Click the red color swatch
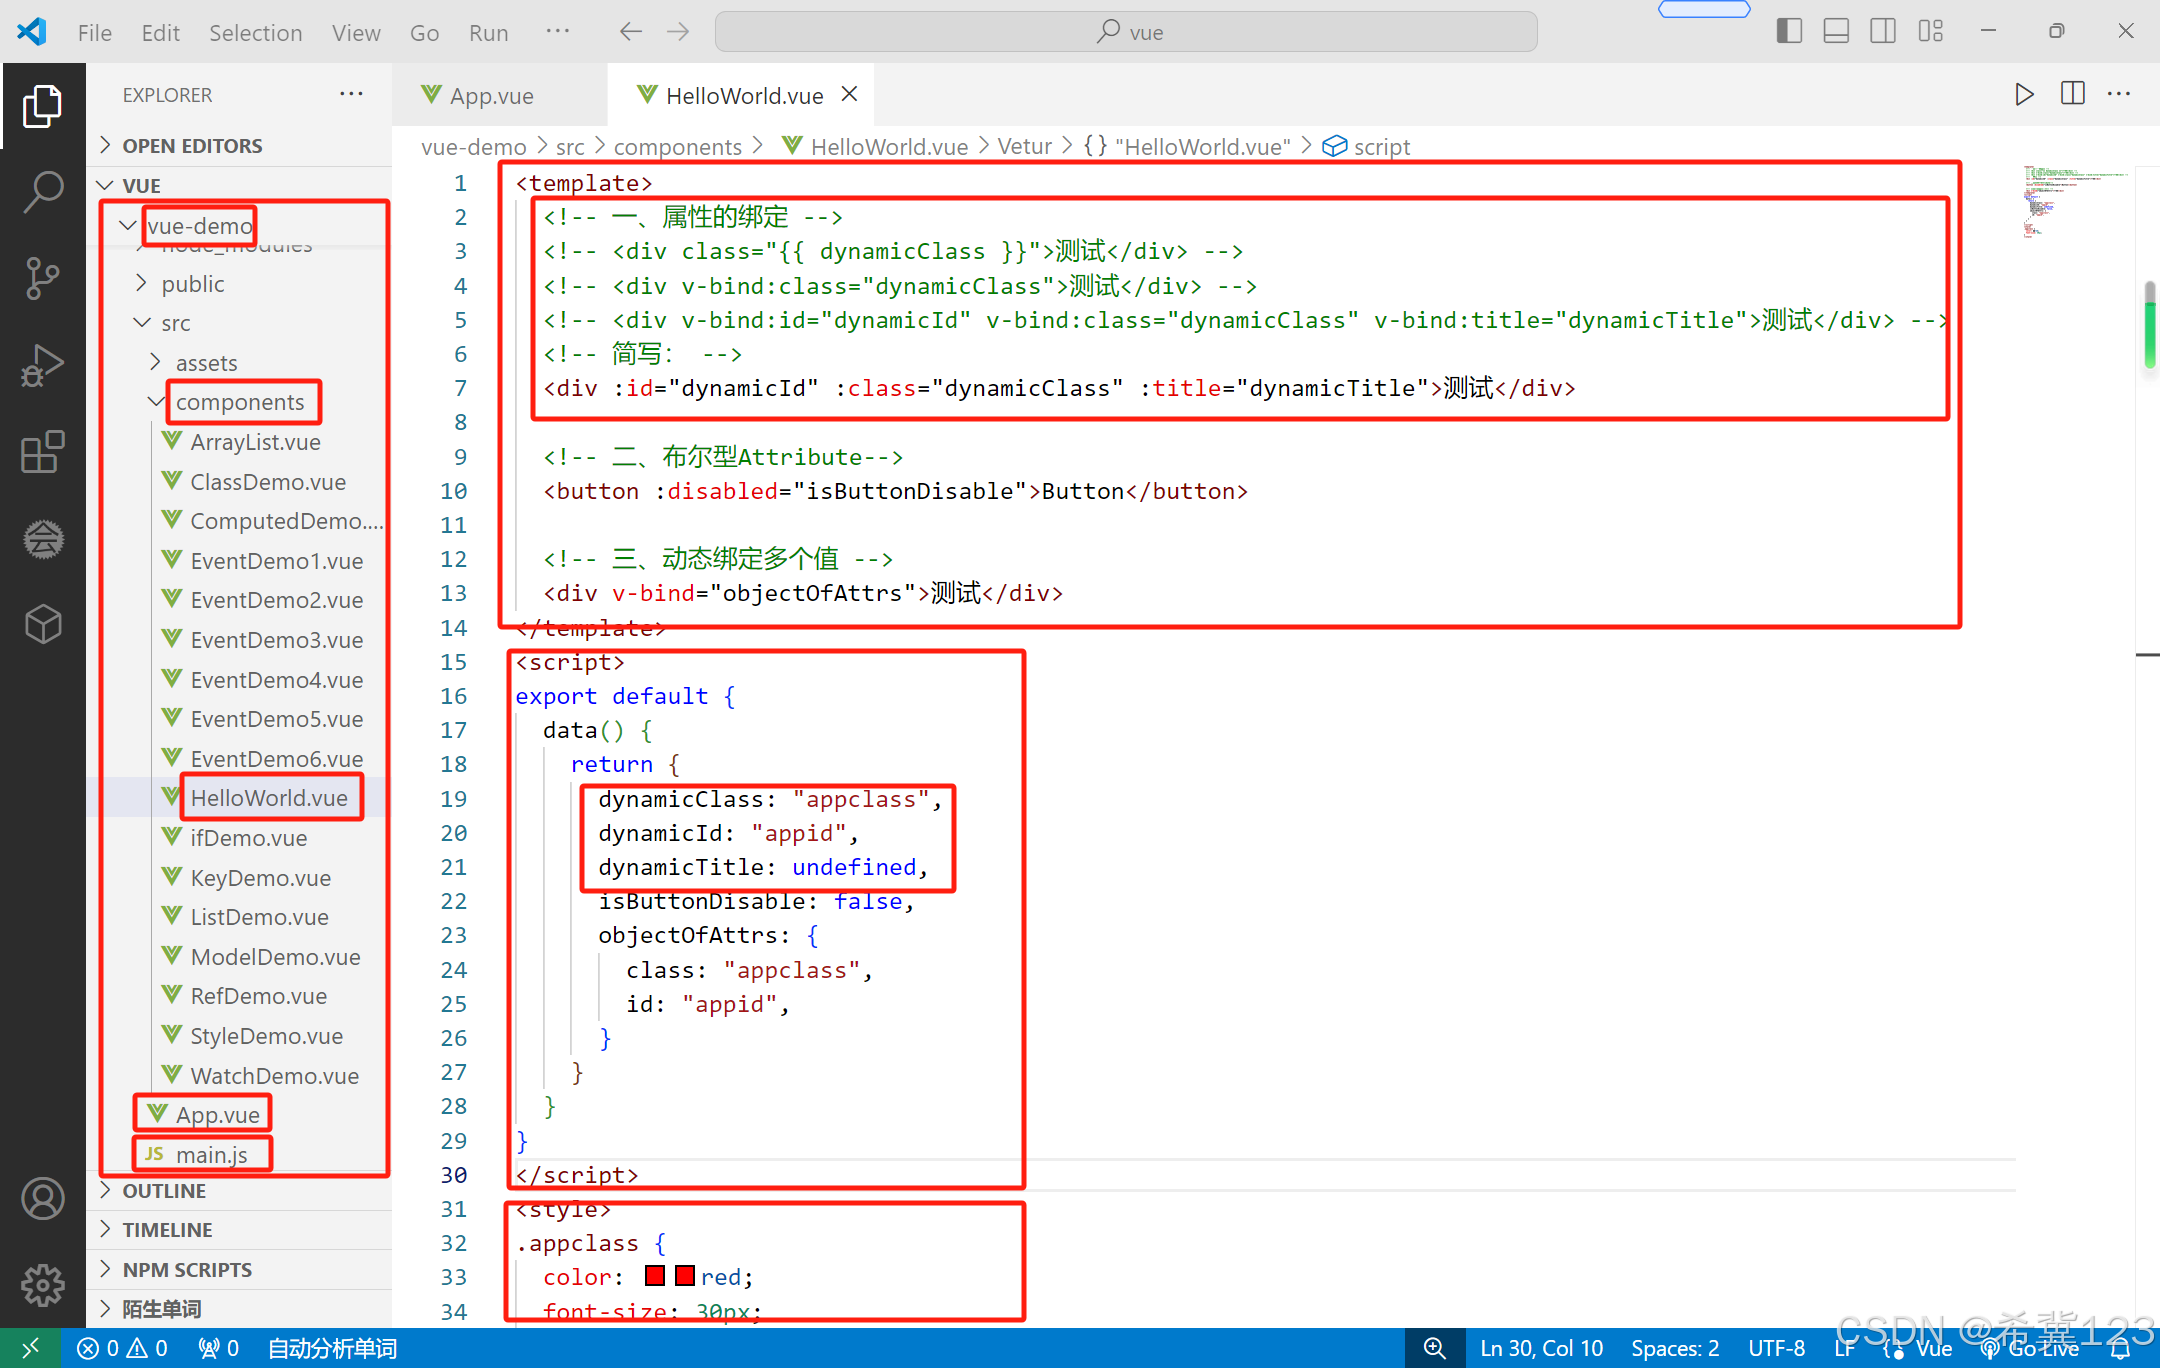The image size is (2160, 1368). (x=656, y=1276)
